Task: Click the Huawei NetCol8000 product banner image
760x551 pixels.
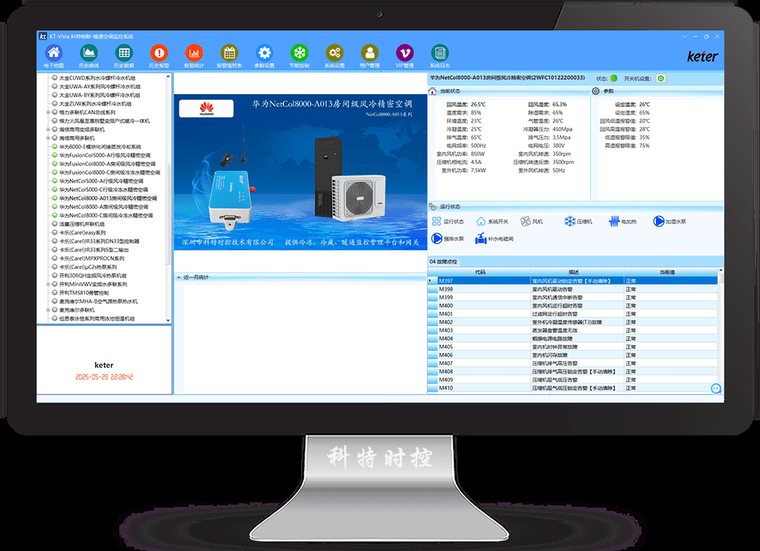Action: point(301,172)
